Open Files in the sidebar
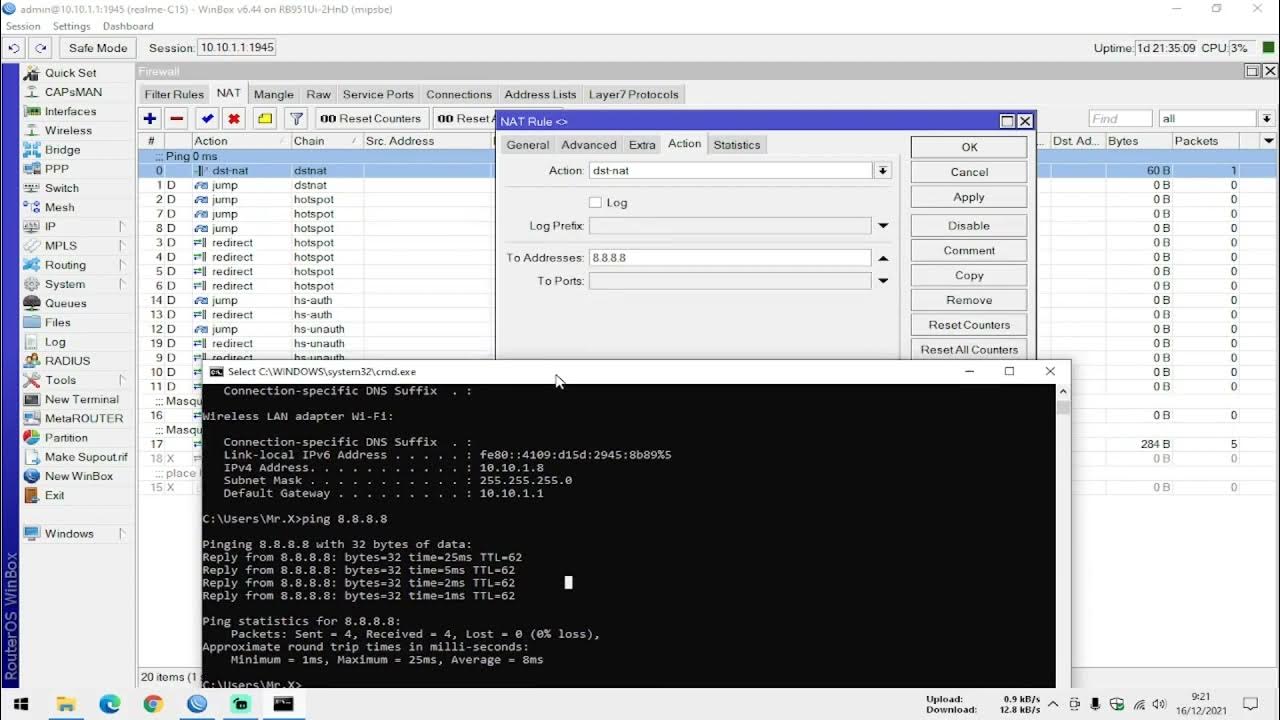 [x=58, y=322]
